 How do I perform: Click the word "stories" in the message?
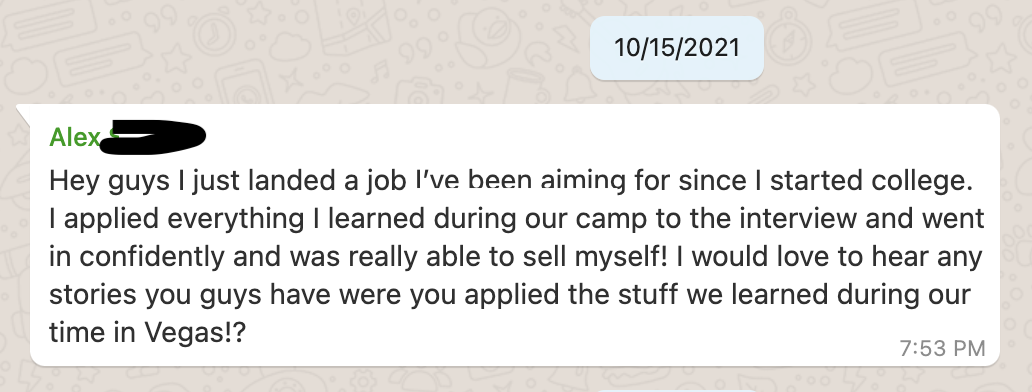pos(93,295)
